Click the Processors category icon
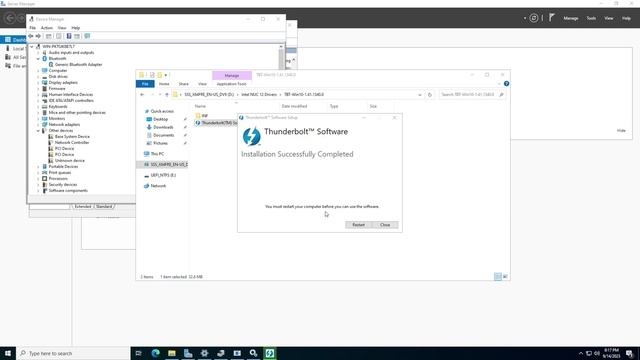This screenshot has width=640, height=360. point(44,178)
